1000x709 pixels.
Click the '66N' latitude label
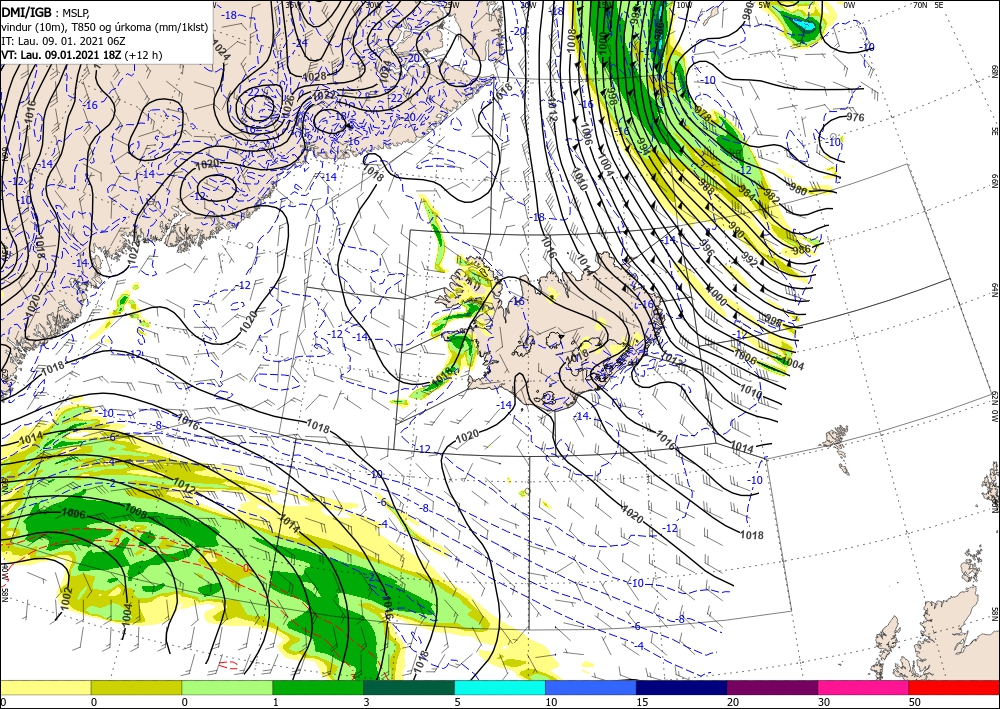pyautogui.click(x=994, y=181)
